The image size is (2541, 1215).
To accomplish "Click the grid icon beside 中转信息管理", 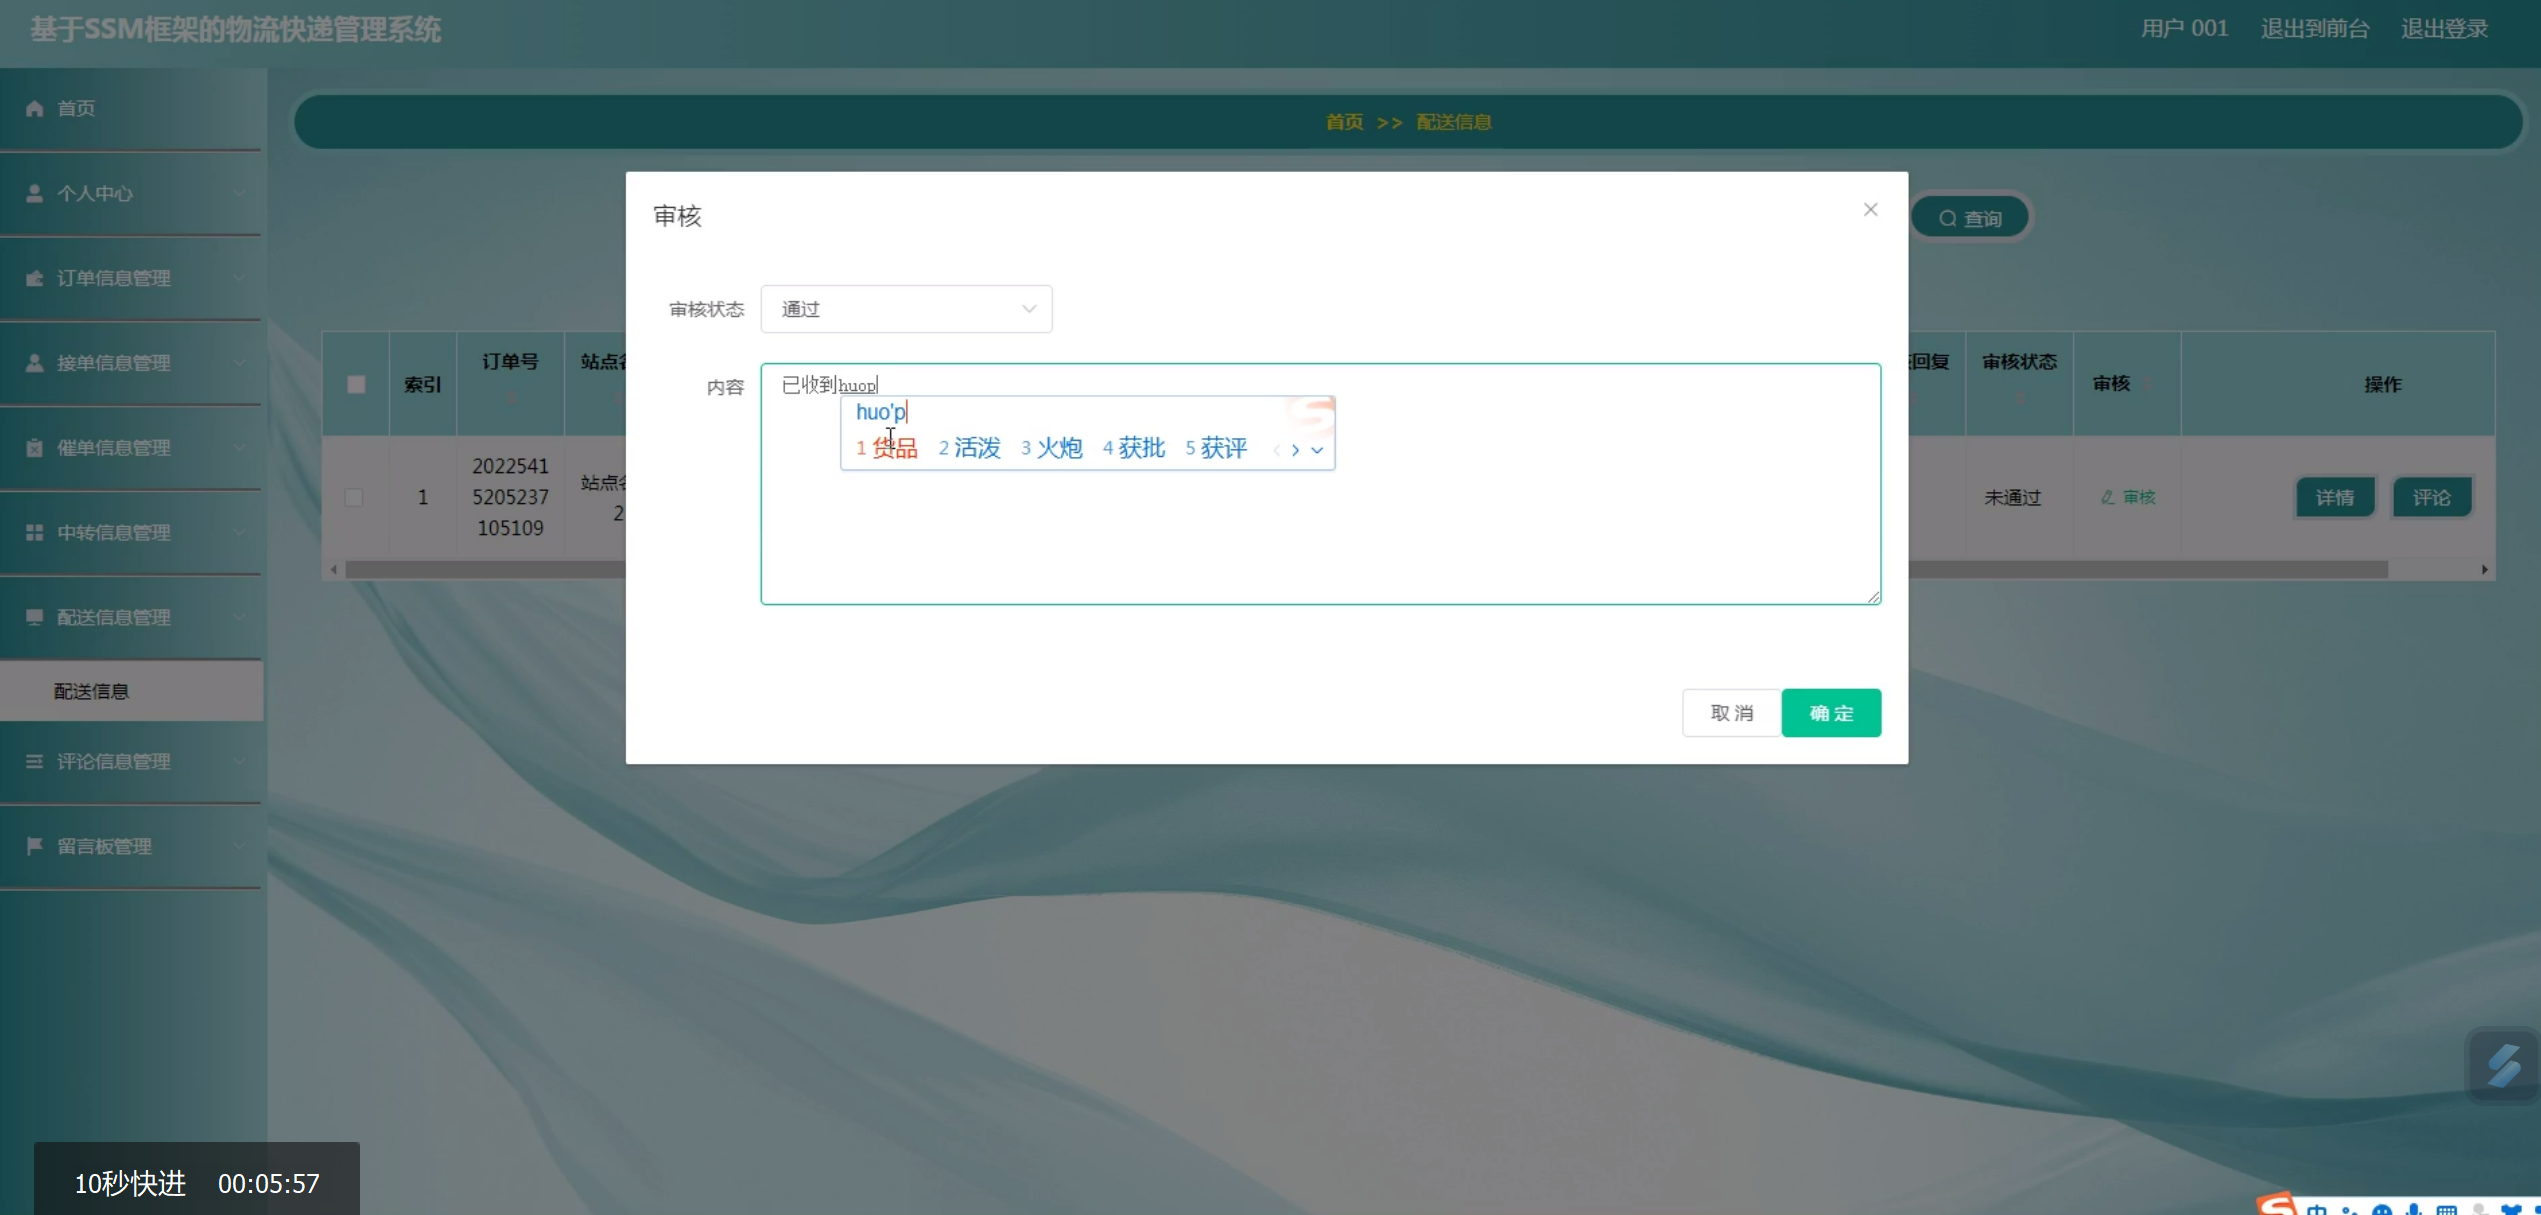I will [x=35, y=533].
